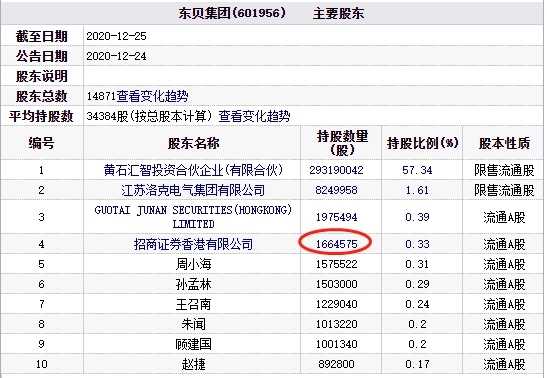Viewport: 547px width, 378px height.
Task: Click 流通A股 in the 赵捷 row
Action: (504, 364)
